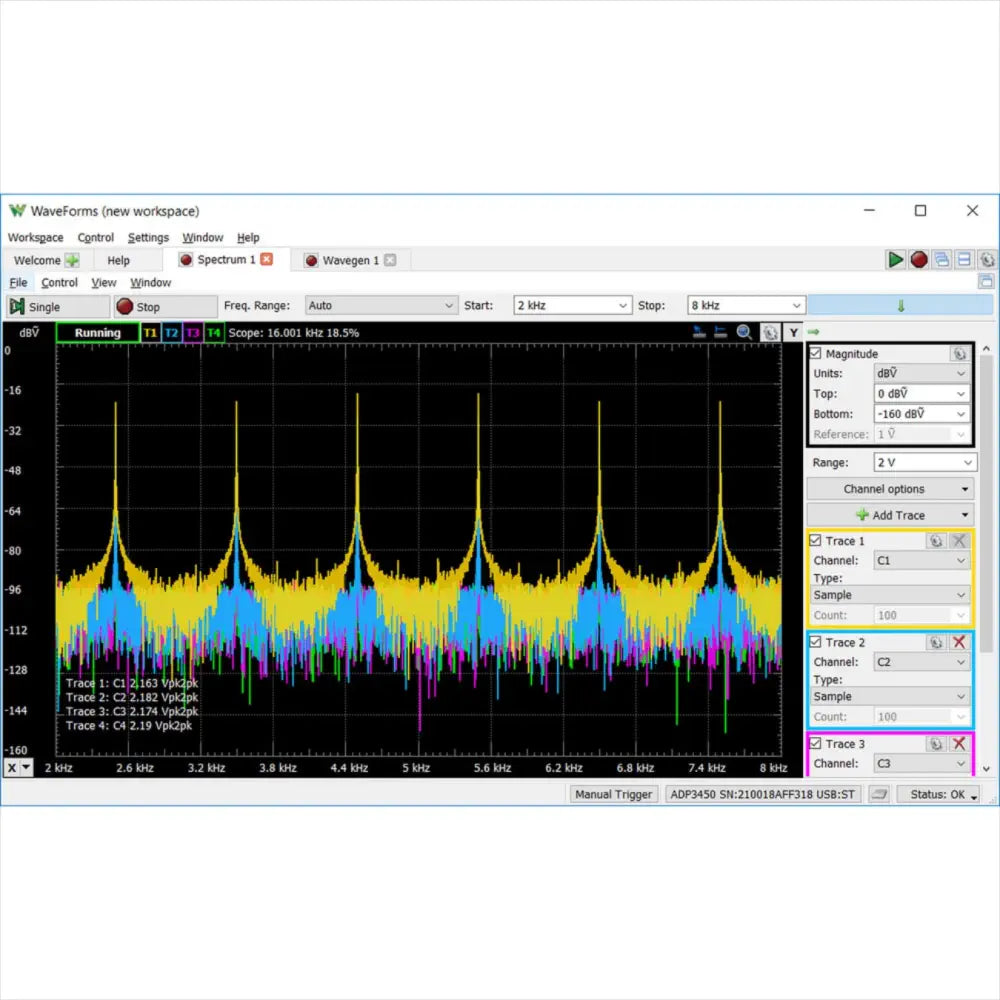
Task: Open the Settings menu
Action: (x=148, y=238)
